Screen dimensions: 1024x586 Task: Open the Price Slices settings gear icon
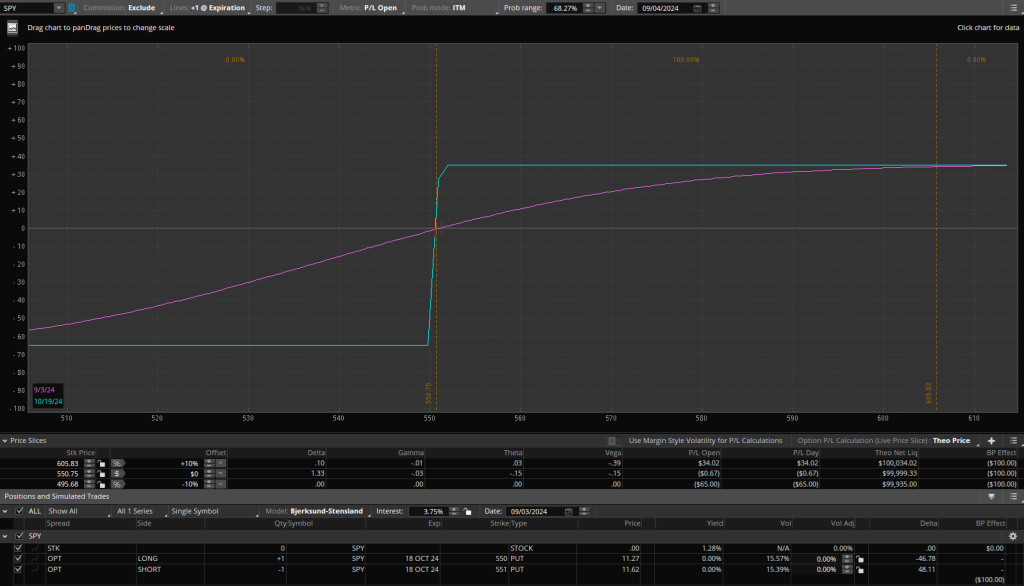1015,440
